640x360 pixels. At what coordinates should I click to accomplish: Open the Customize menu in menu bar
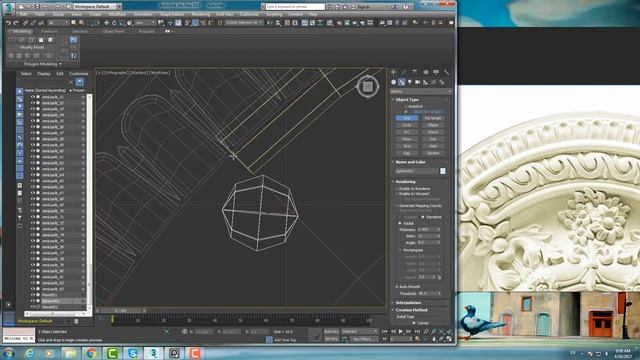(x=249, y=14)
